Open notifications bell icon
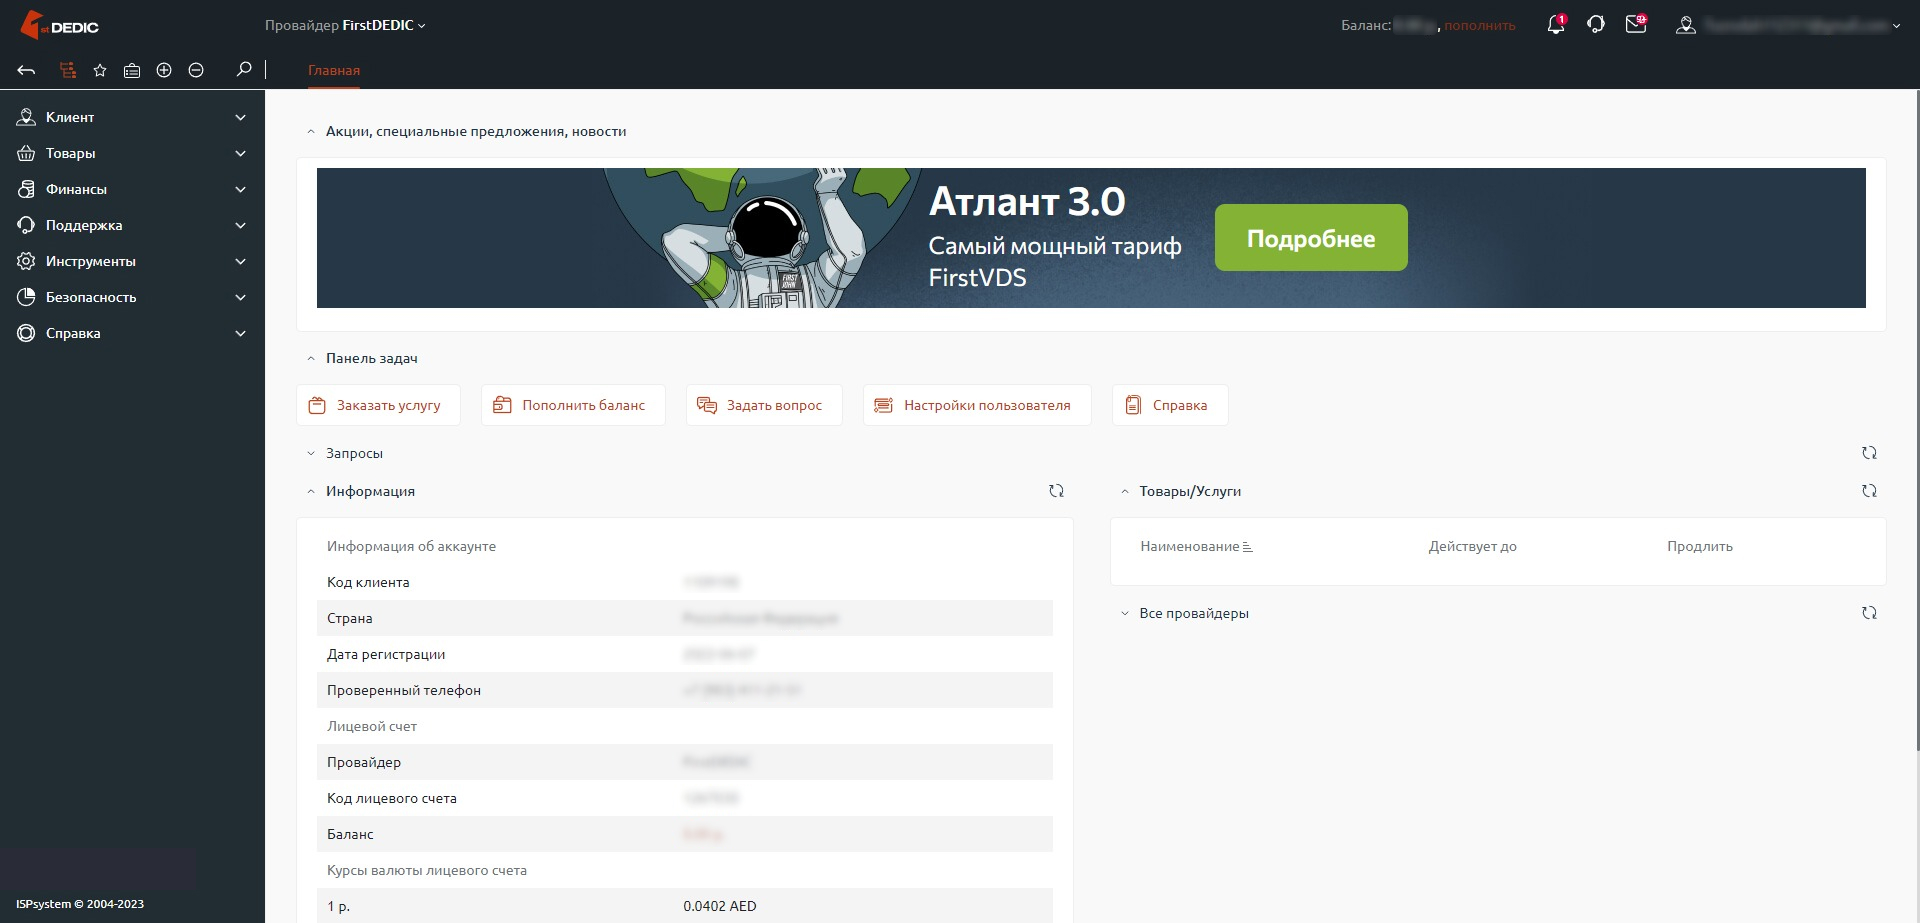 [1556, 25]
